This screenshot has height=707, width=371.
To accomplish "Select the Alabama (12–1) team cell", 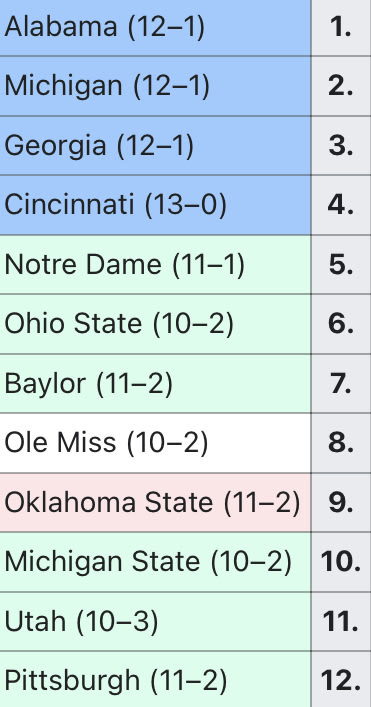I will pos(155,28).
